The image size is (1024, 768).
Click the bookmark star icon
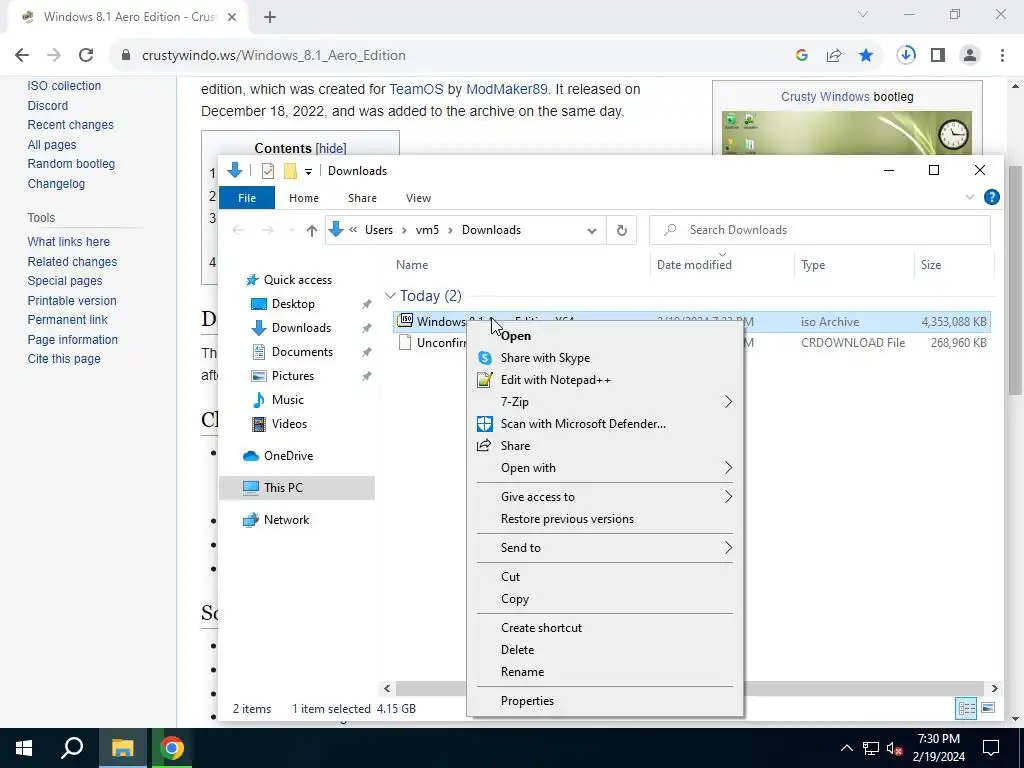(866, 56)
